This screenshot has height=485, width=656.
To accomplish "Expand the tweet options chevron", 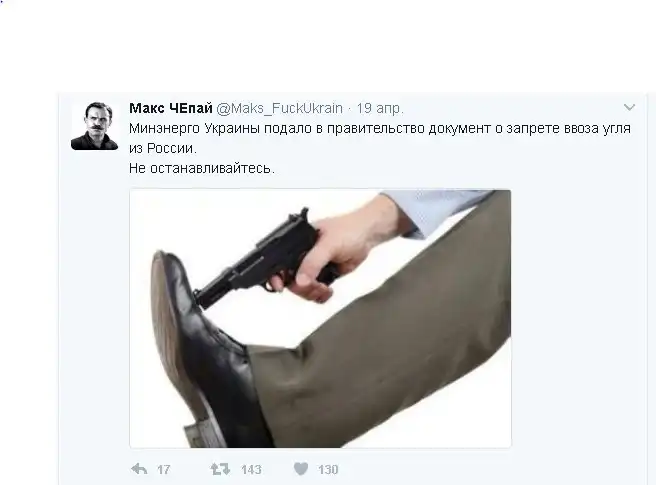I will [x=629, y=108].
